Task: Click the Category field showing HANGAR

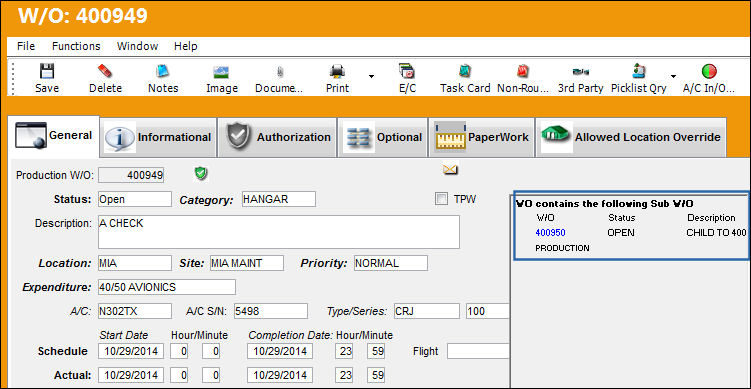Action: (x=279, y=199)
